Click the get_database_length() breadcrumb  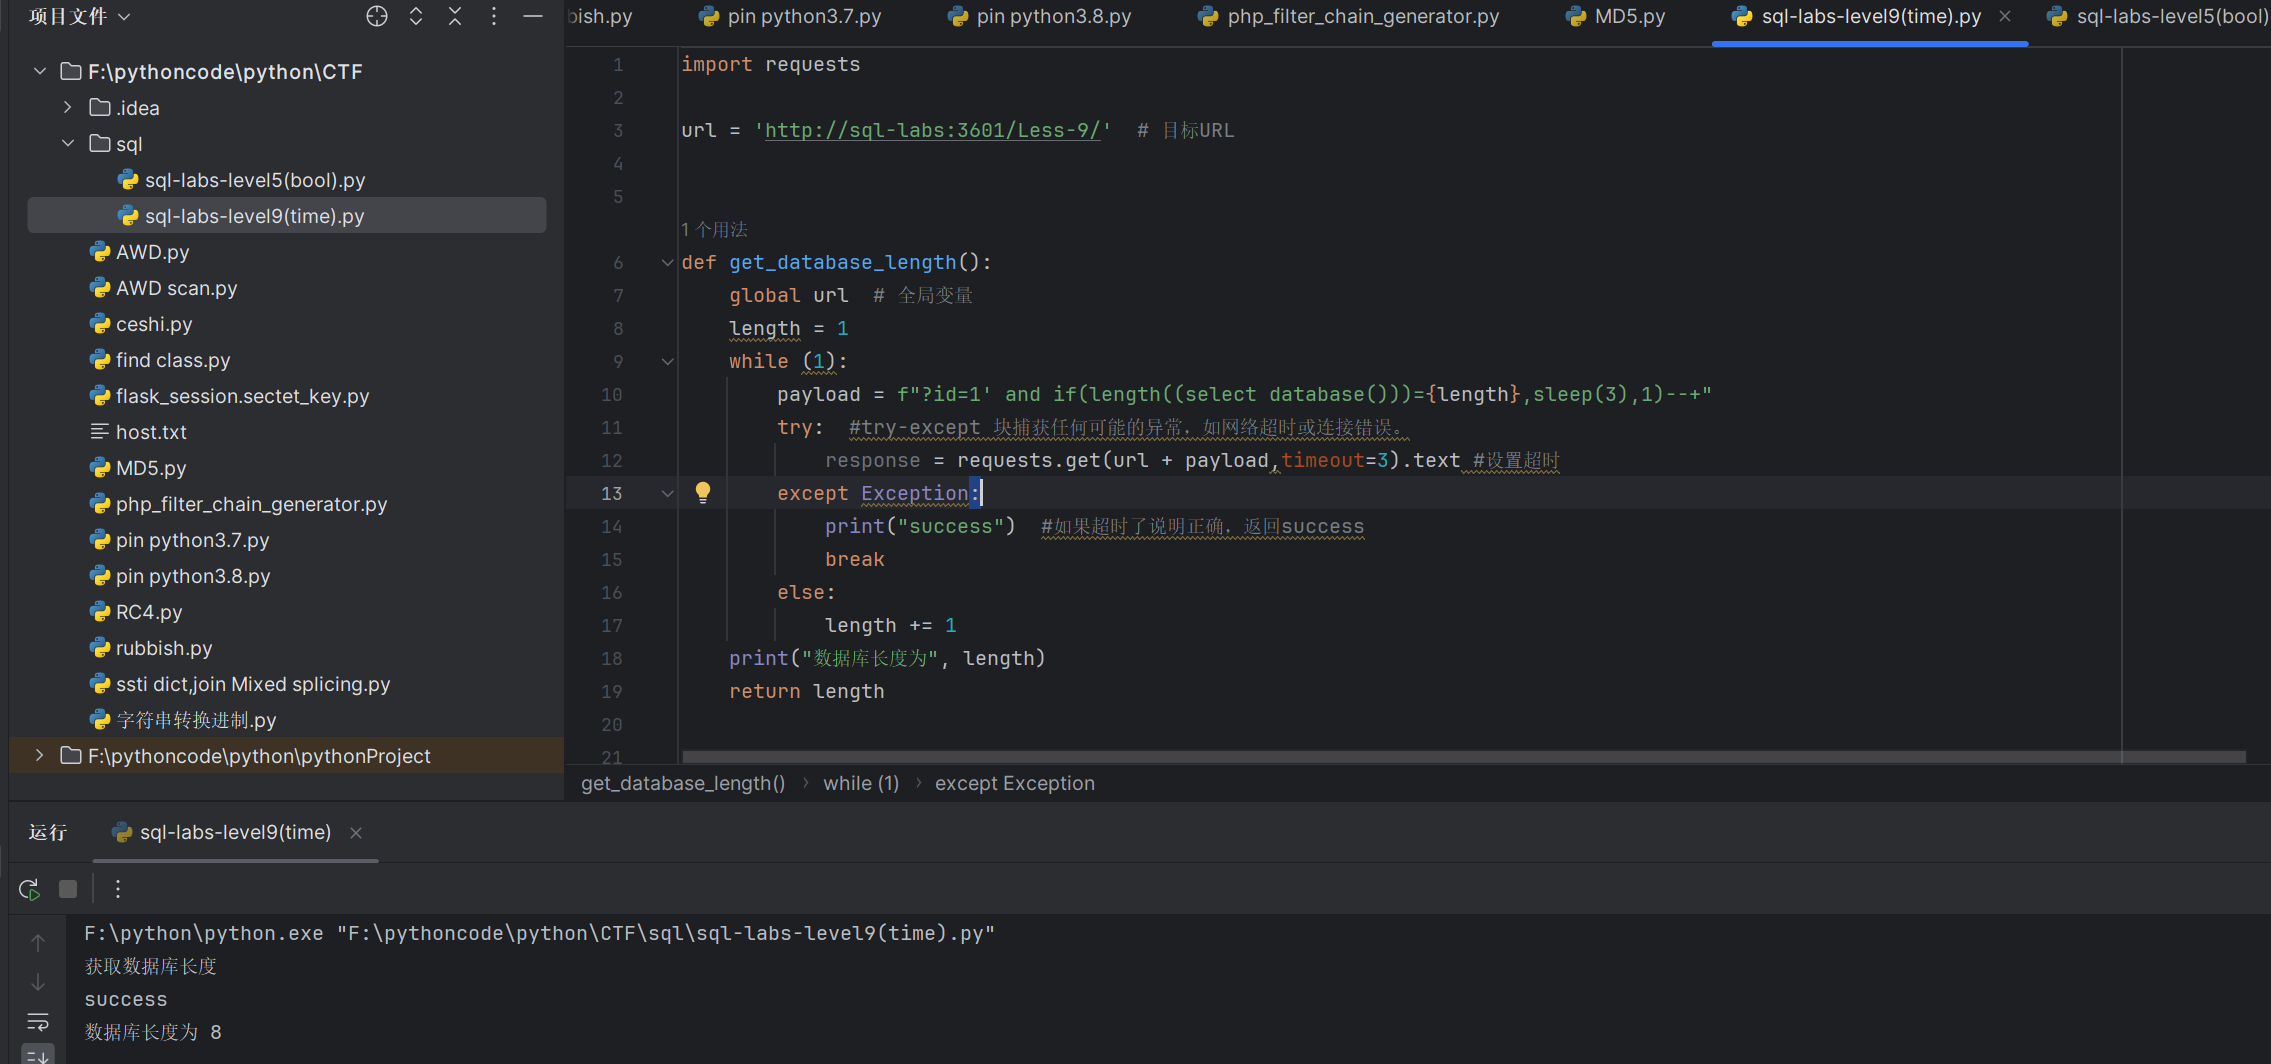tap(683, 783)
